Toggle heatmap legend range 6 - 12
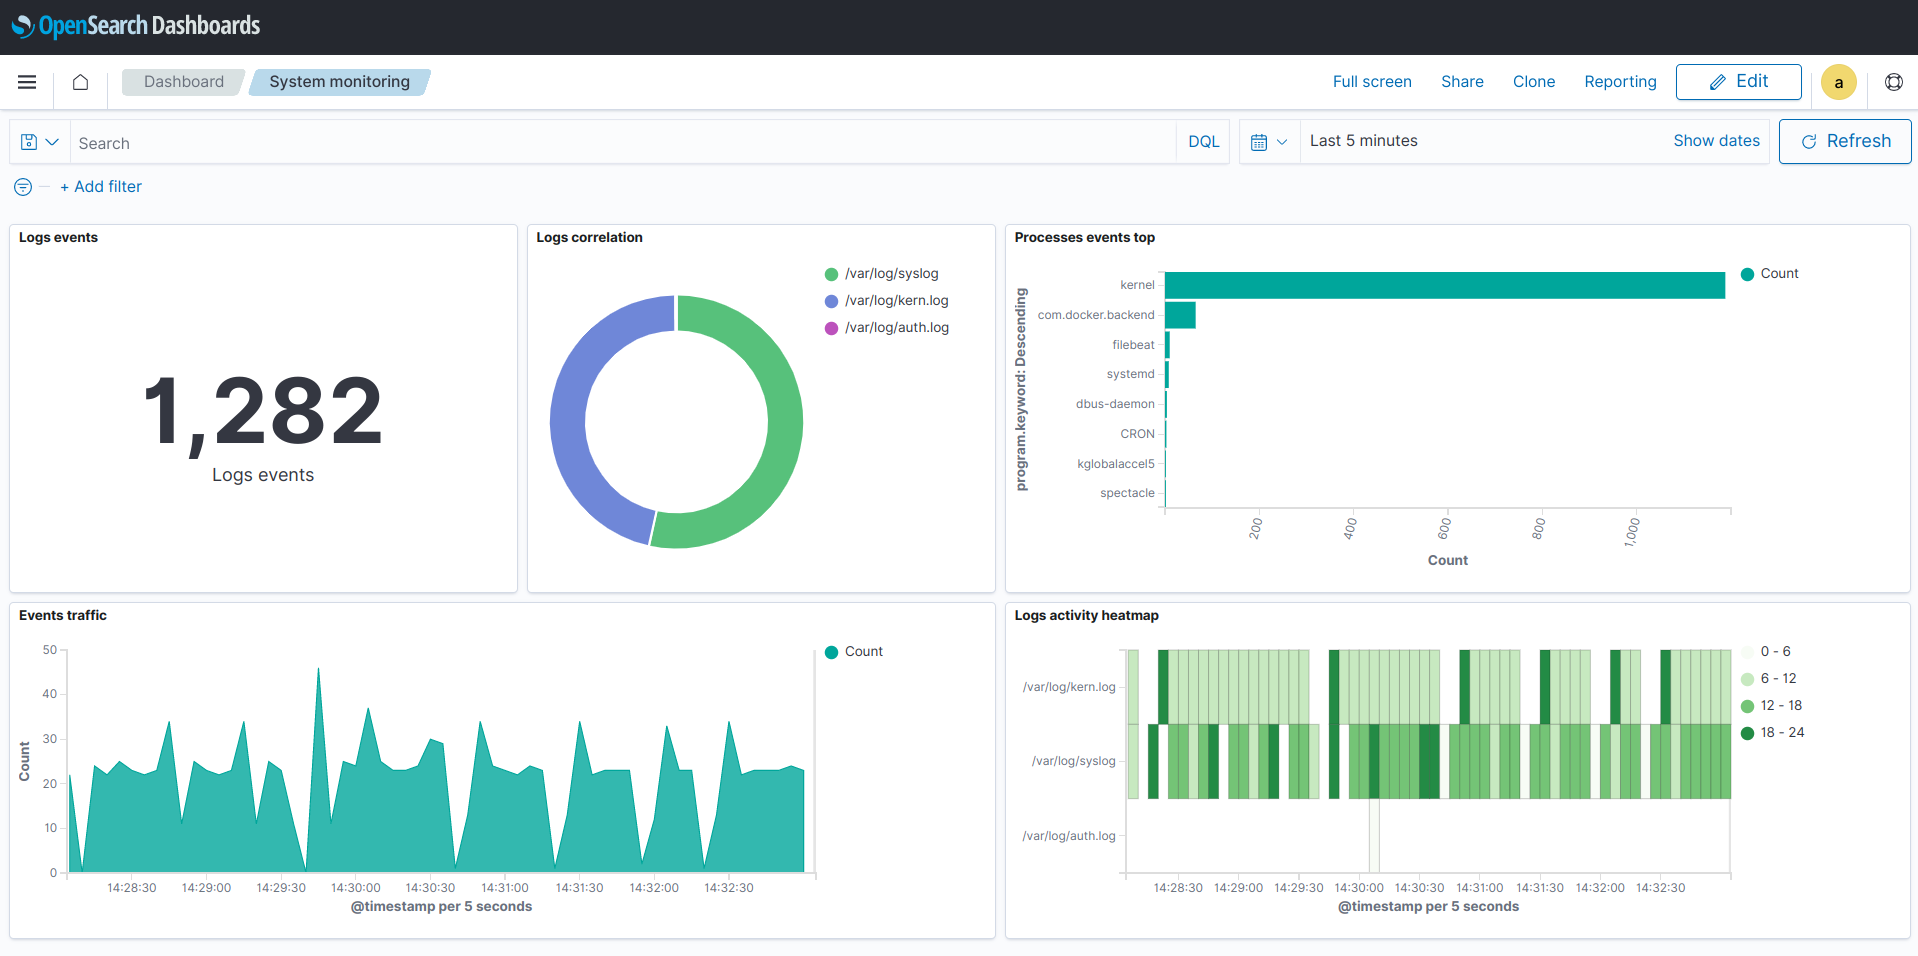 pyautogui.click(x=1769, y=679)
